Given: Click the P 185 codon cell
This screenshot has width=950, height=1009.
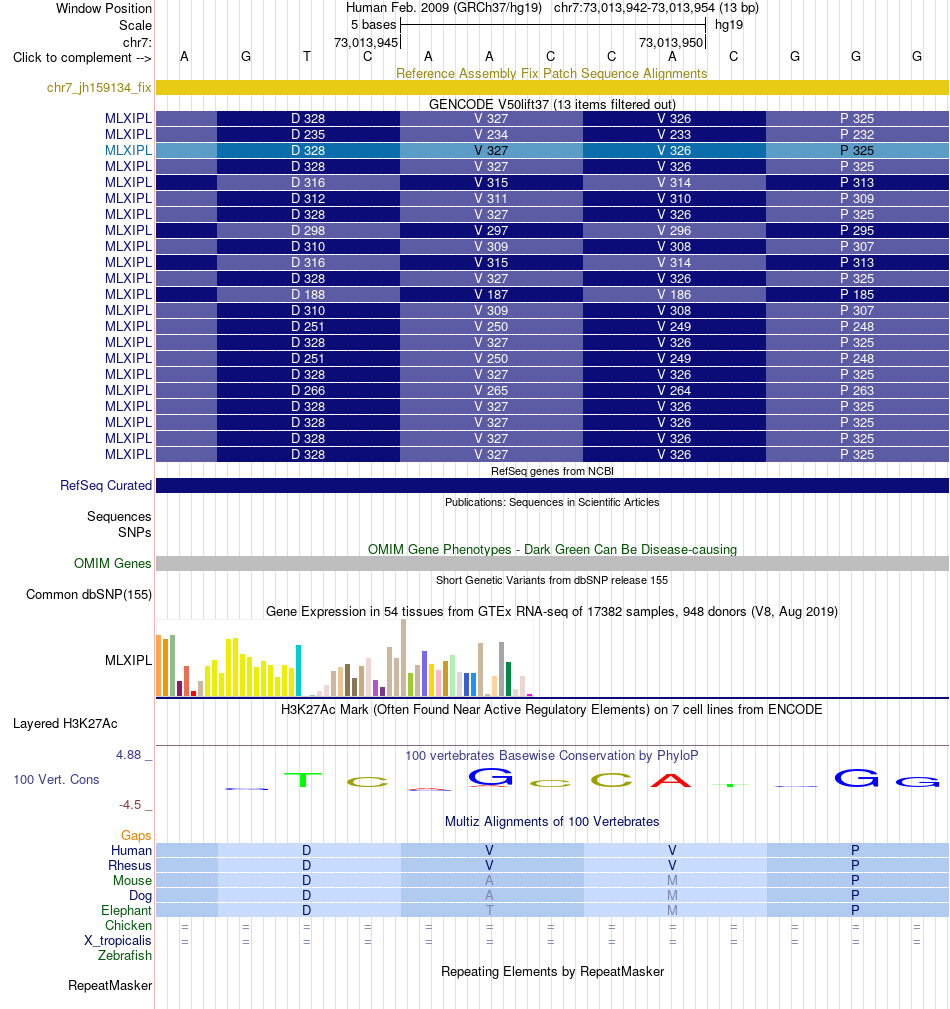Looking at the screenshot, I should point(857,294).
